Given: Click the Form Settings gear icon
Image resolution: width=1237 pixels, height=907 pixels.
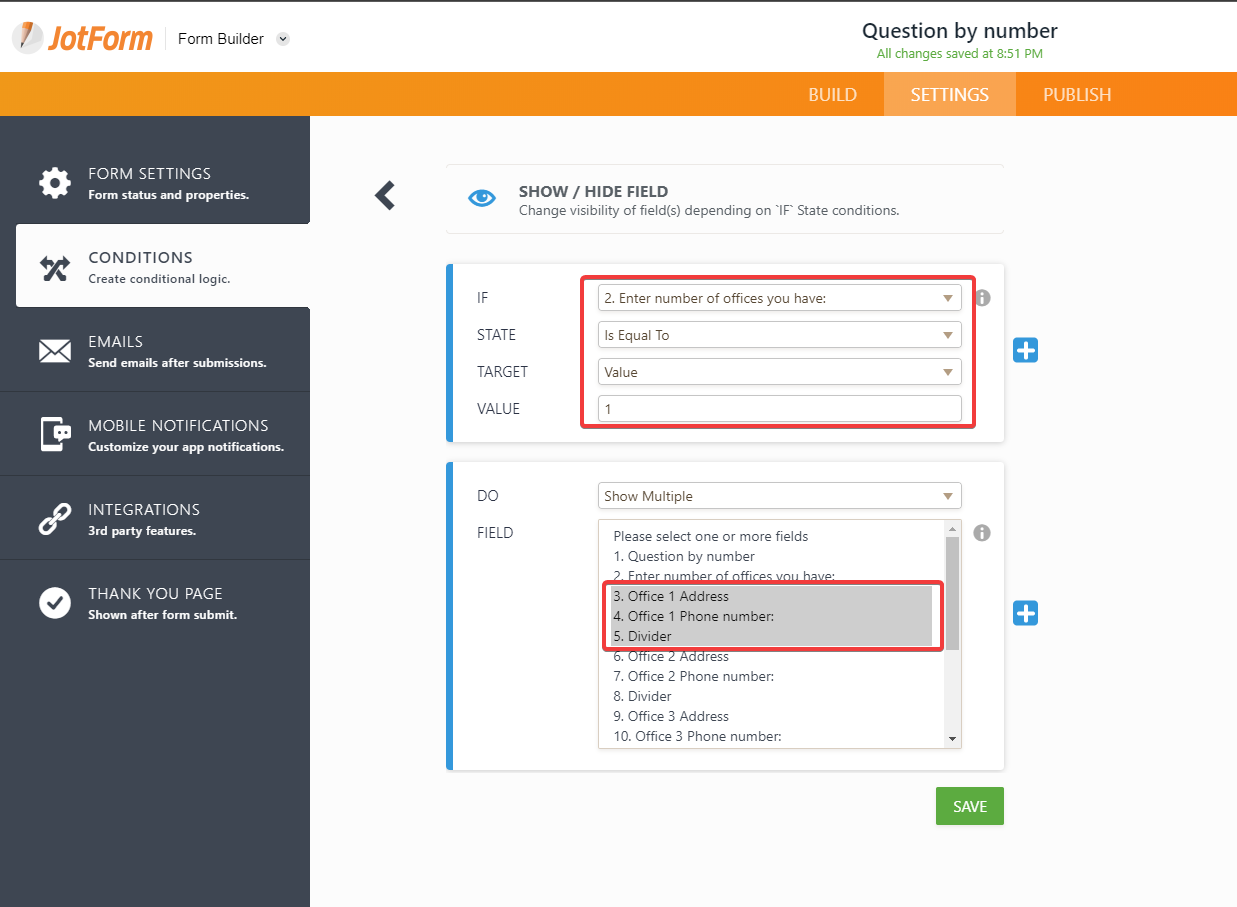Looking at the screenshot, I should click(55, 182).
